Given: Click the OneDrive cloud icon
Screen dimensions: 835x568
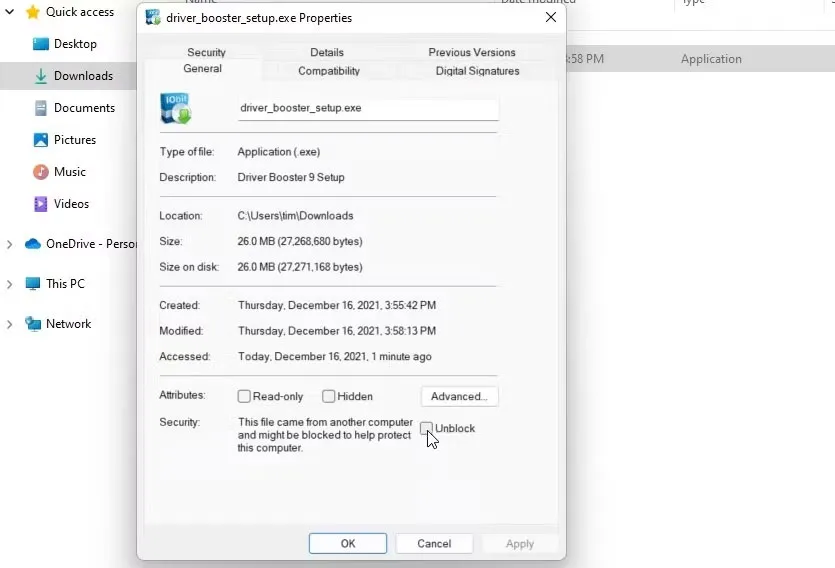Looking at the screenshot, I should [x=33, y=244].
